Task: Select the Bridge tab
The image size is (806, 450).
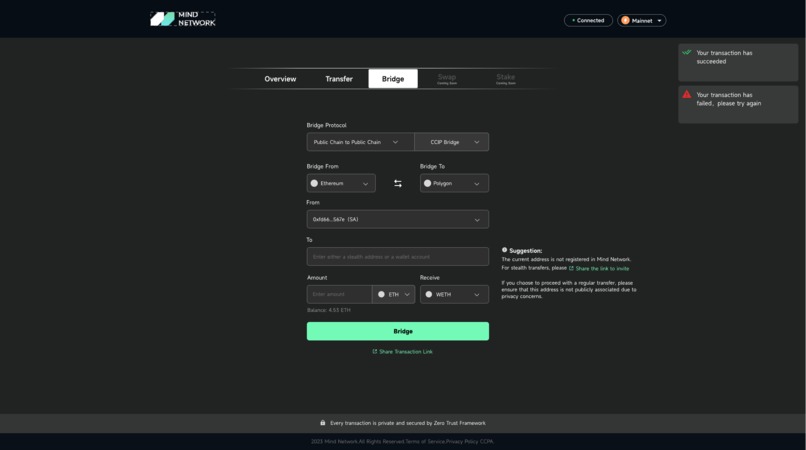Action: point(393,79)
